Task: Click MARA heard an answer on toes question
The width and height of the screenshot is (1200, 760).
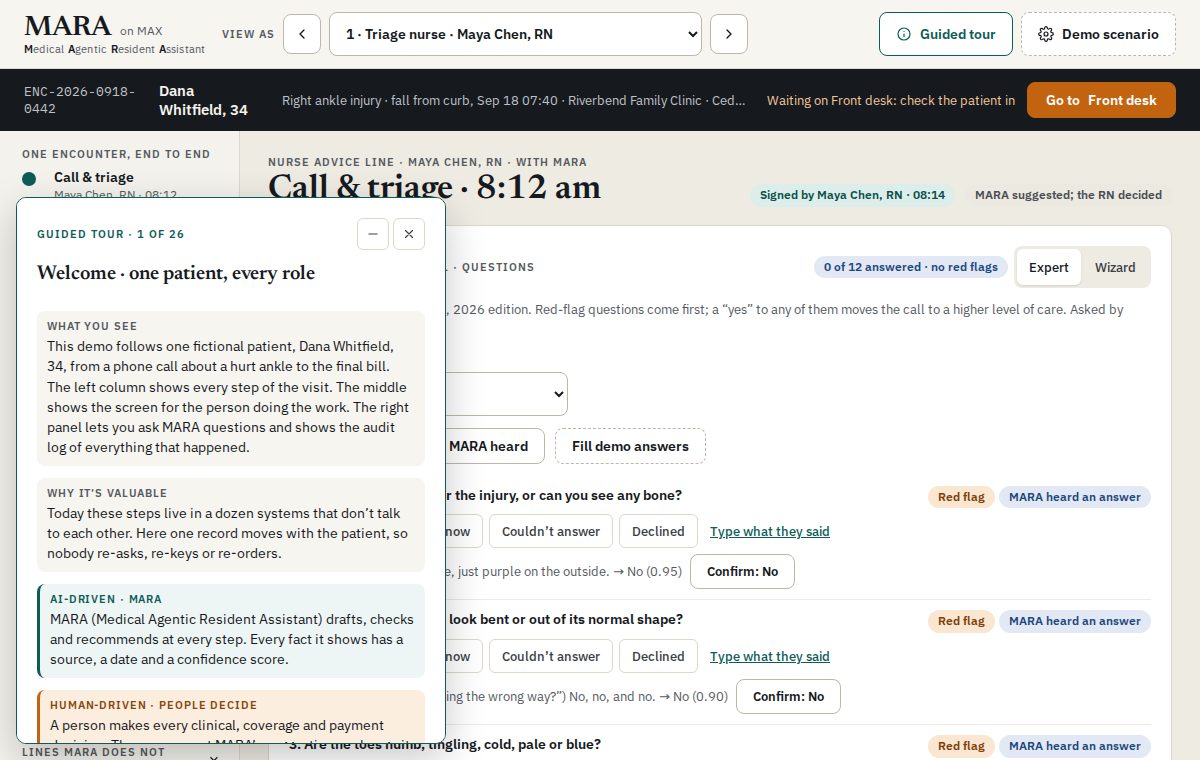Action: (x=1075, y=746)
